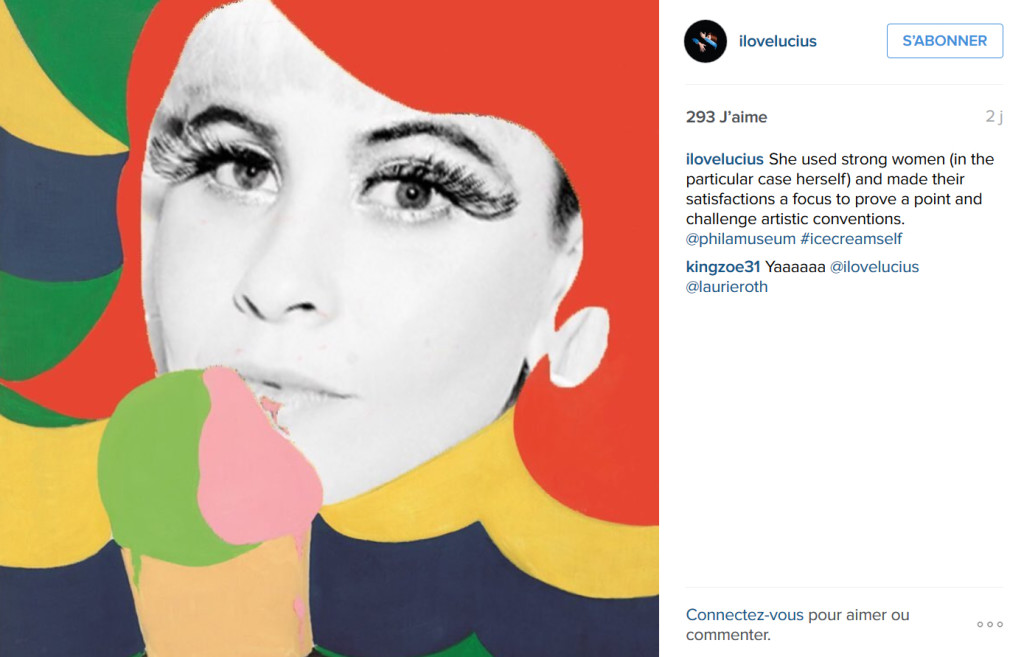This screenshot has height=657, width=1024.
Task: Open the ilovelucius profile avatar
Action: click(705, 41)
